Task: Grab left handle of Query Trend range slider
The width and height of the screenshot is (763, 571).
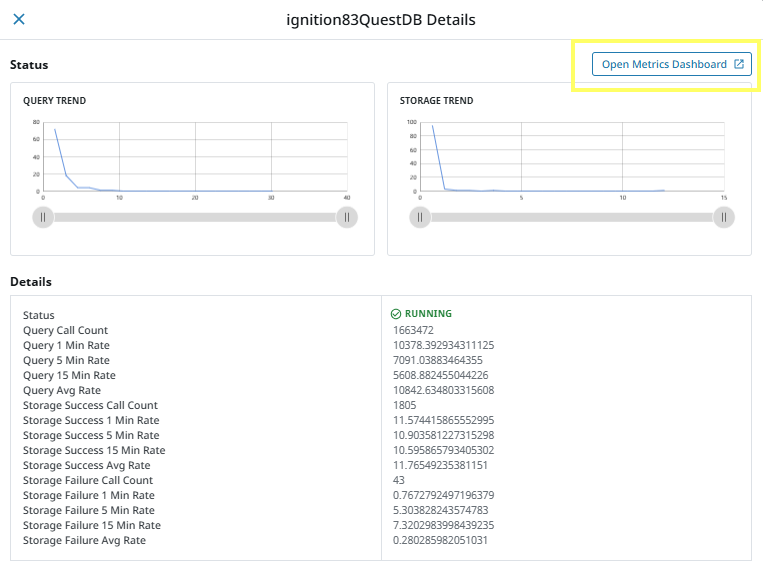Action: [43, 217]
